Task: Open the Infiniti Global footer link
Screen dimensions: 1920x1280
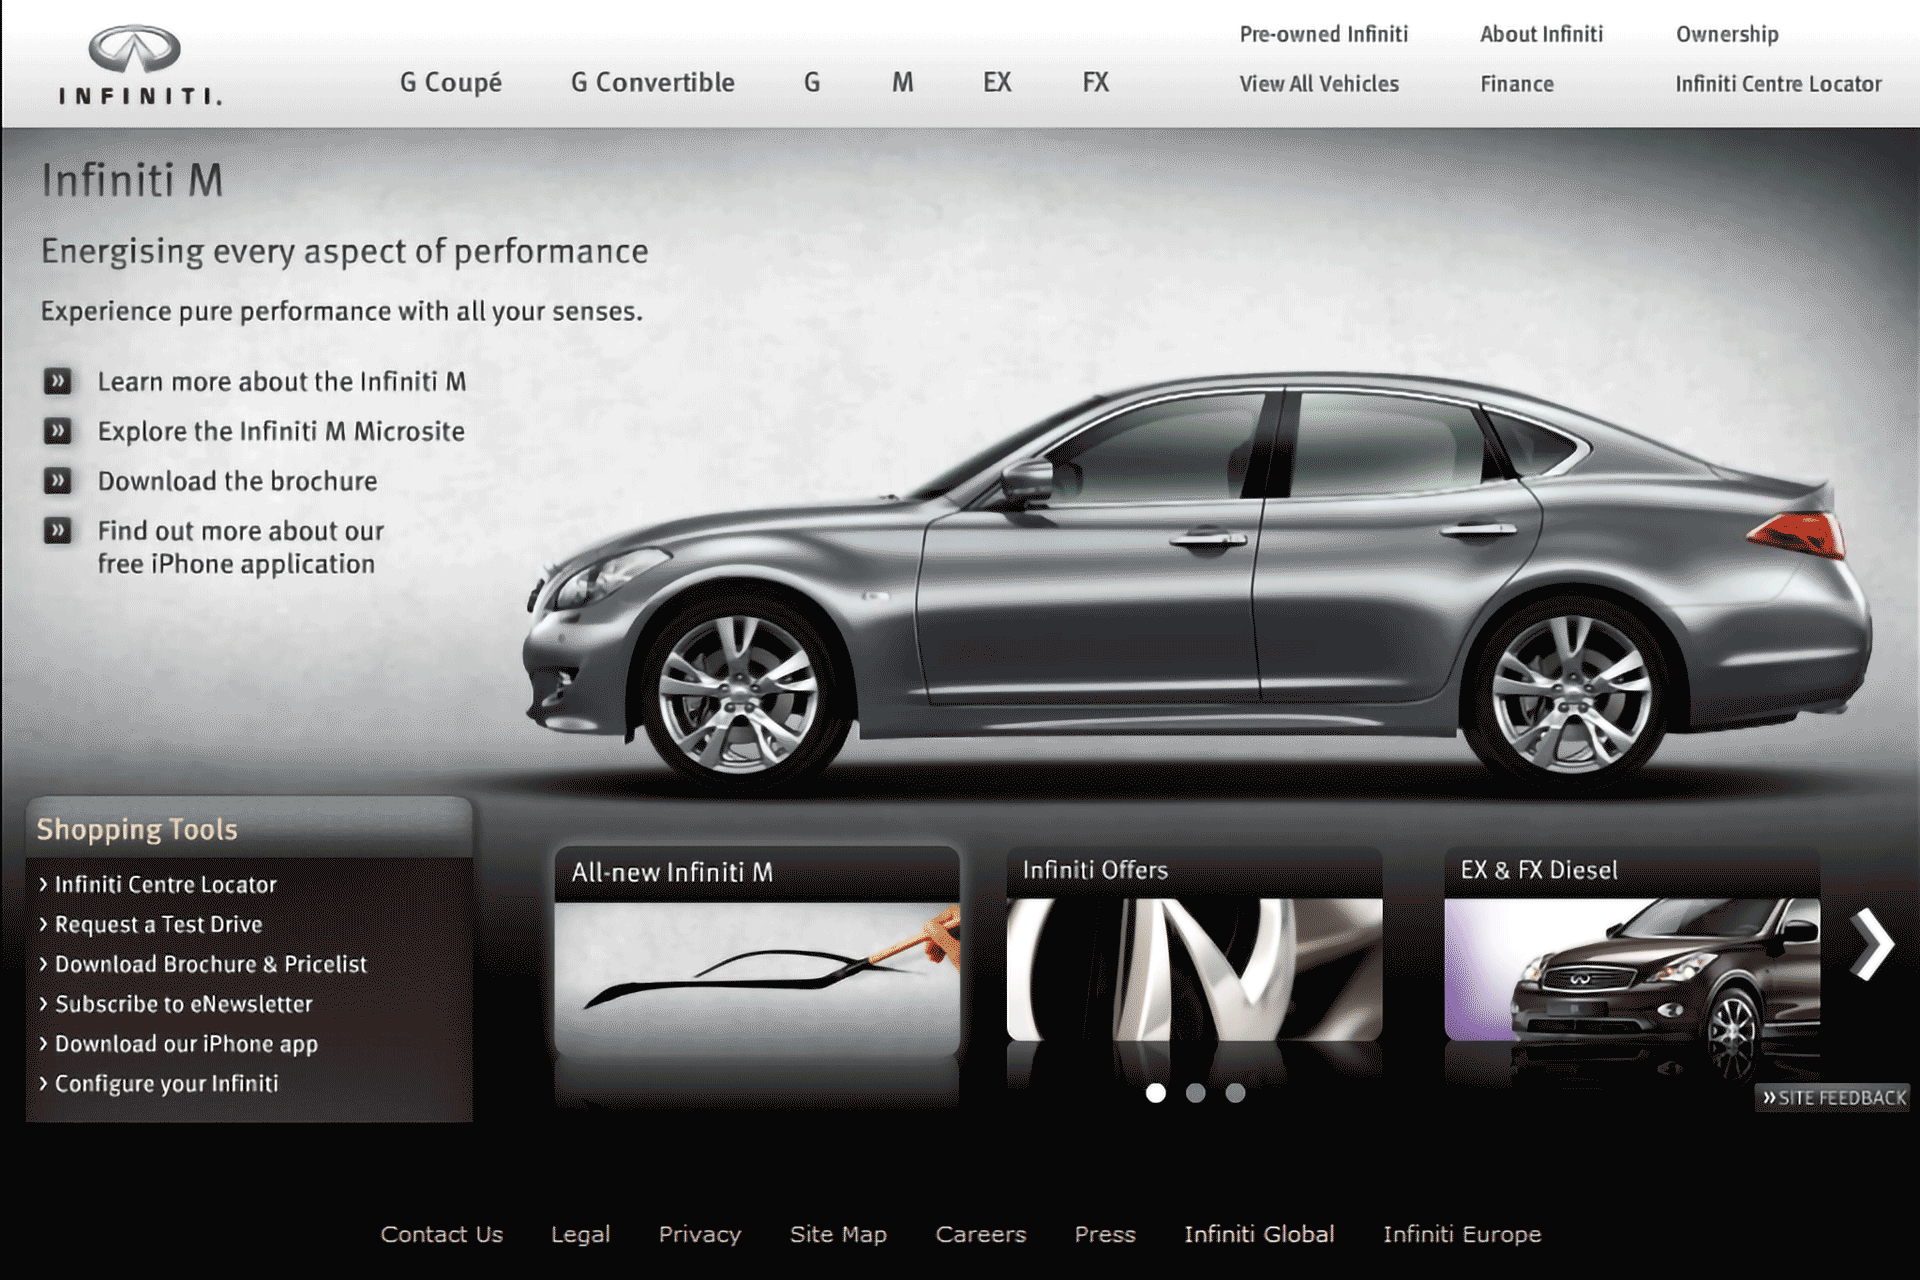Action: 1259,1234
